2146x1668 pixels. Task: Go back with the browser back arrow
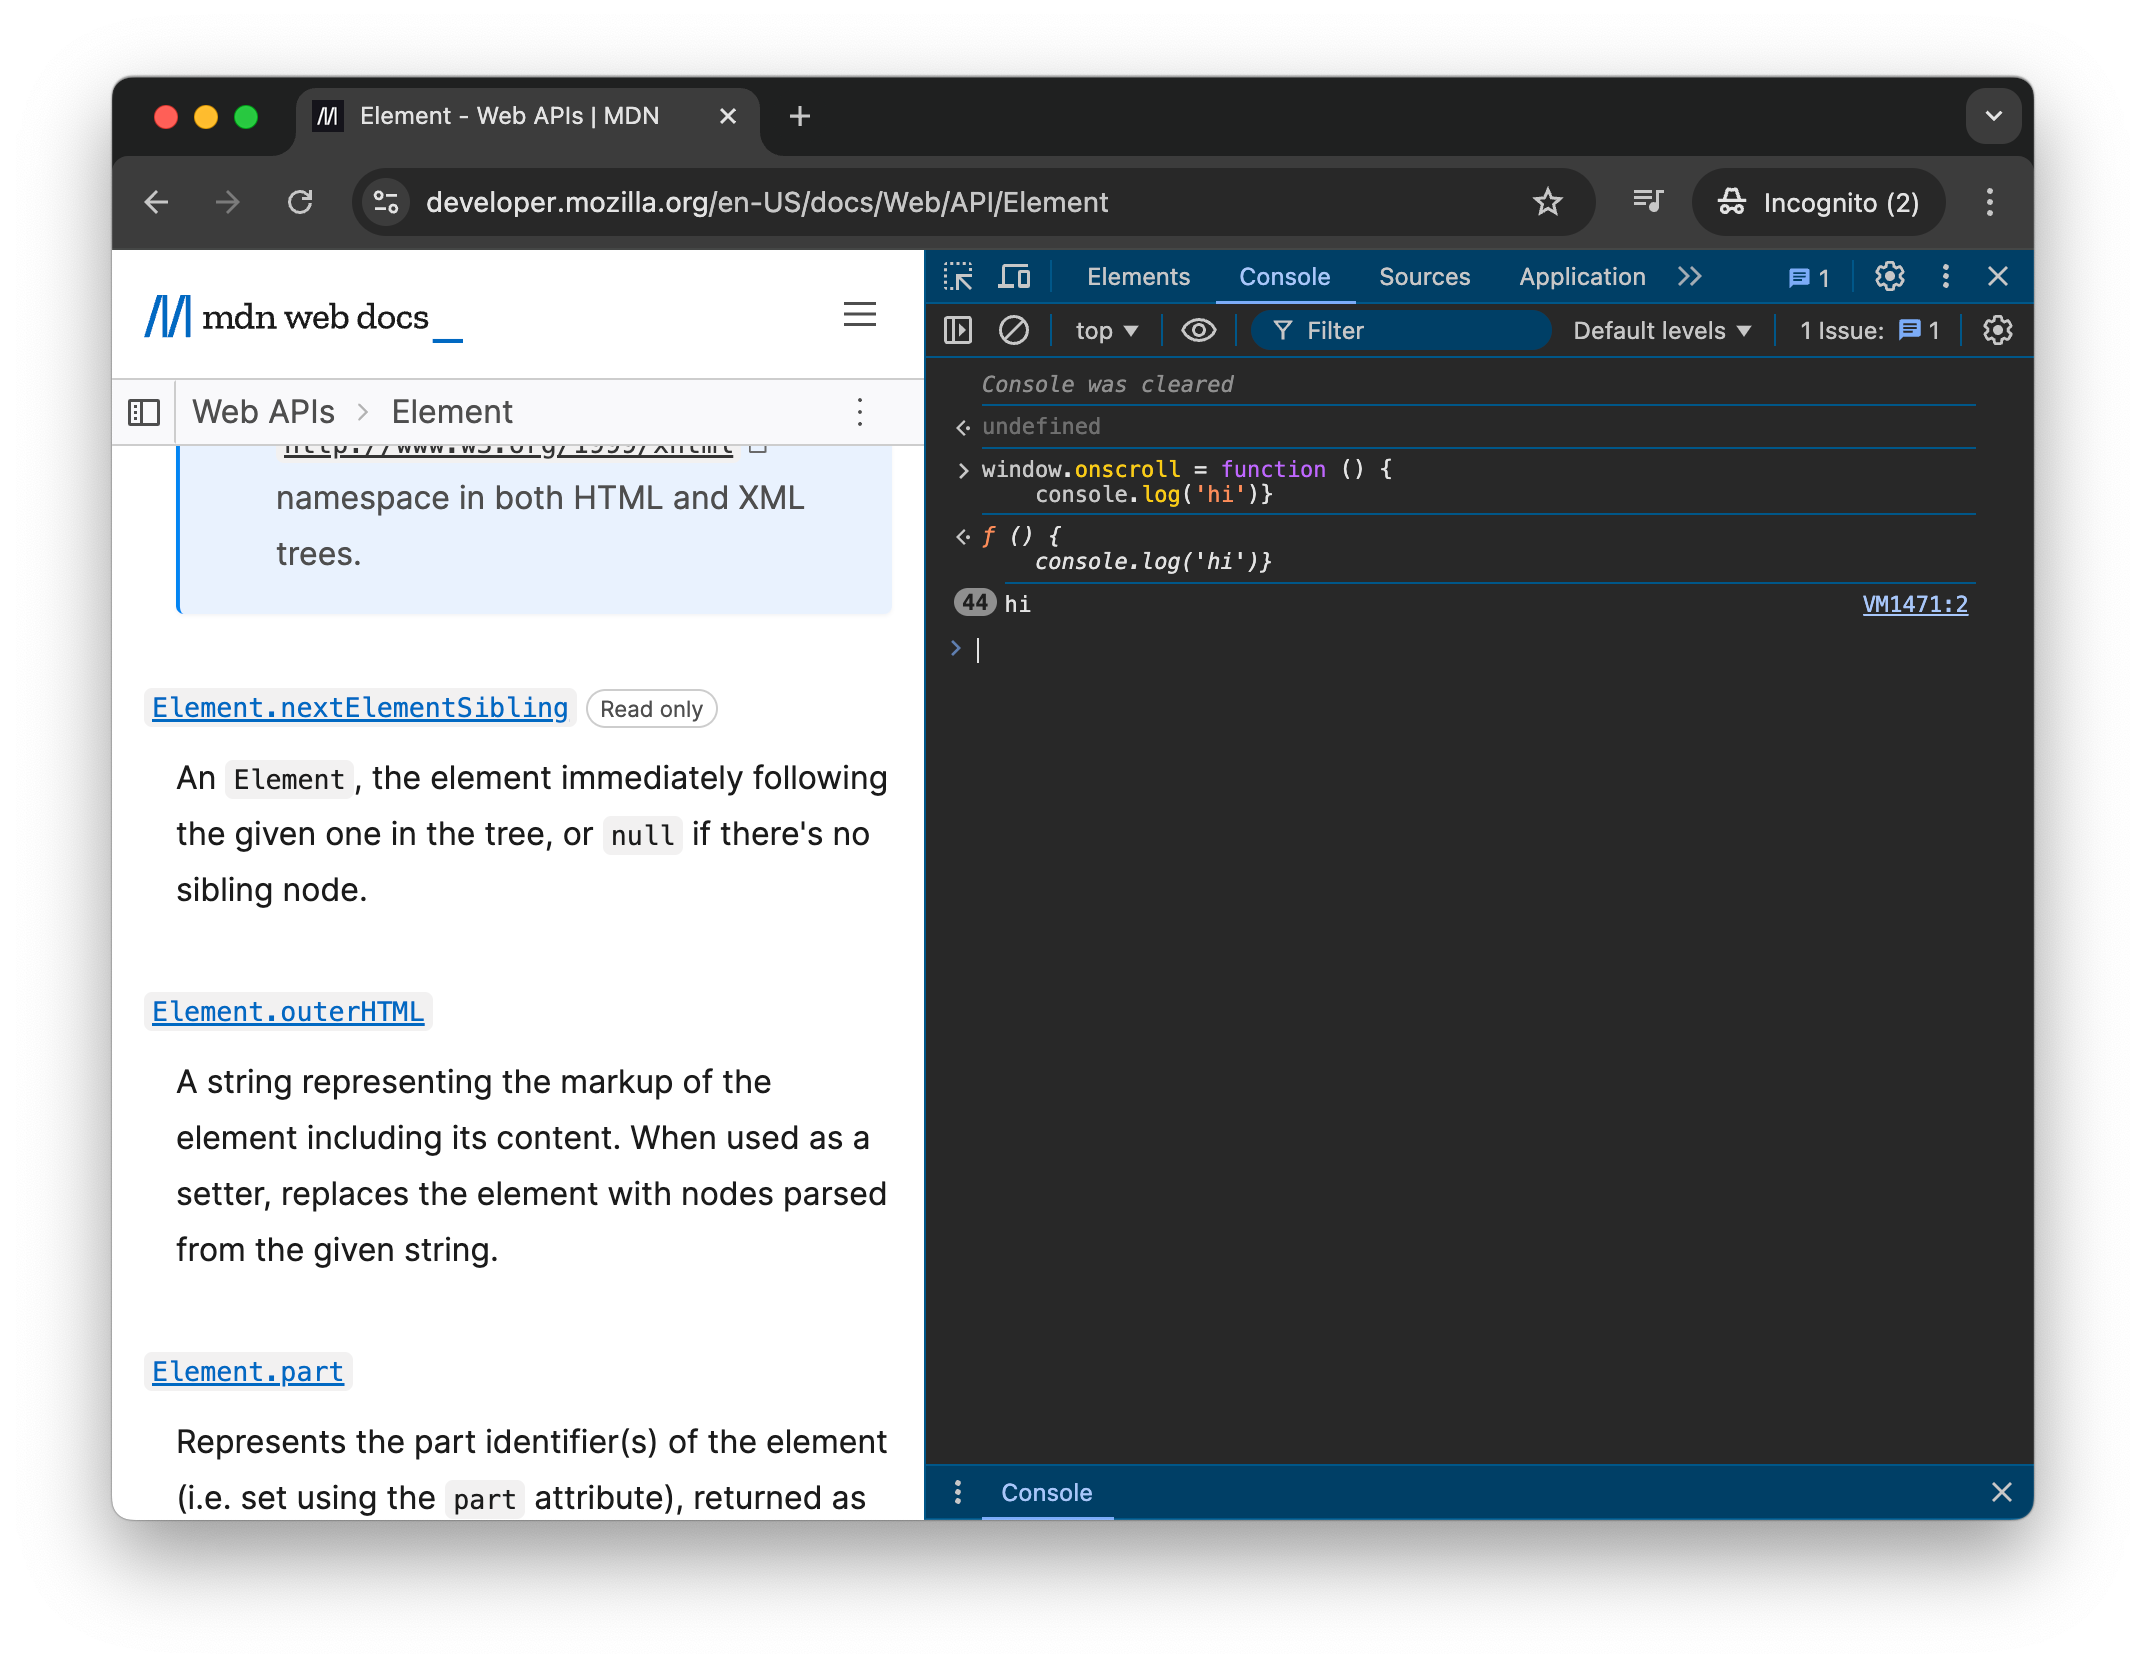click(156, 203)
